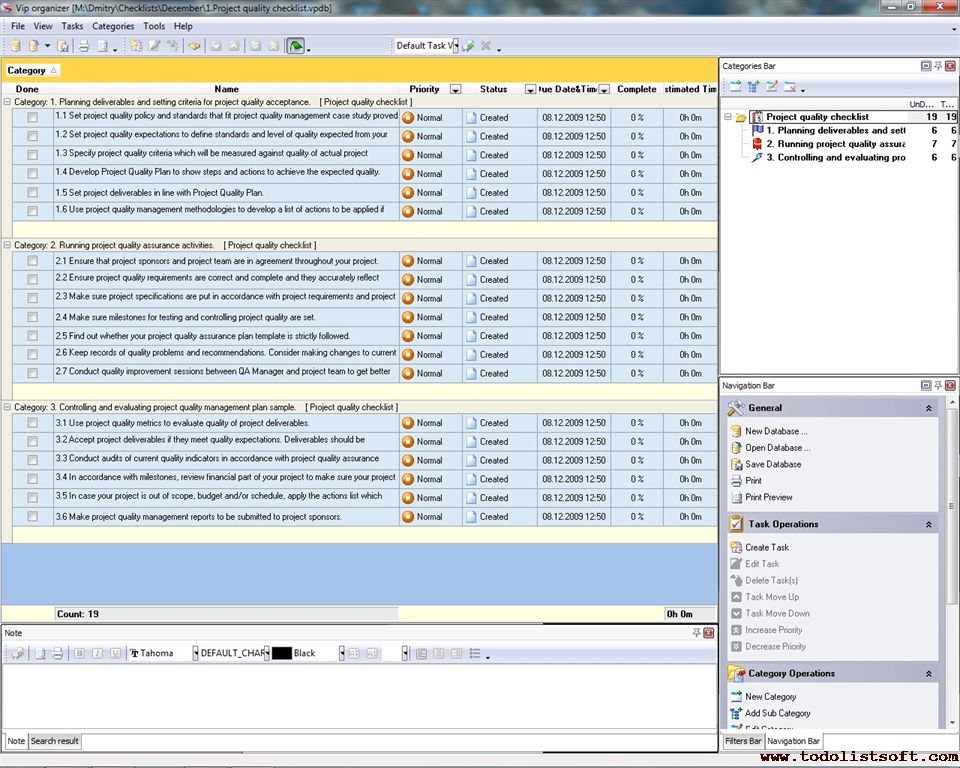Click the Create Task toolbar icon

[136, 46]
